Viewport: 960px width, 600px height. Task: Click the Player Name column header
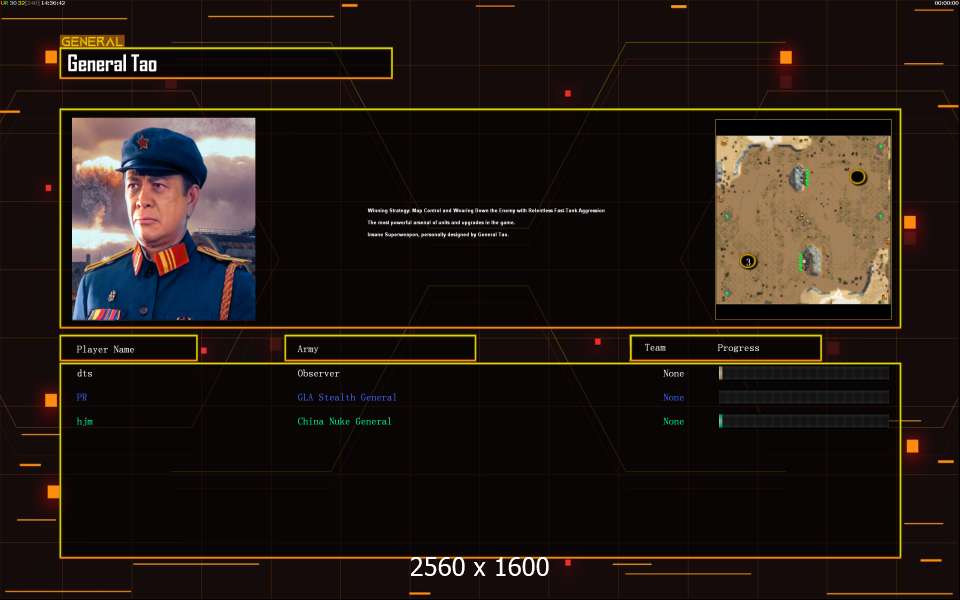[x=128, y=349]
